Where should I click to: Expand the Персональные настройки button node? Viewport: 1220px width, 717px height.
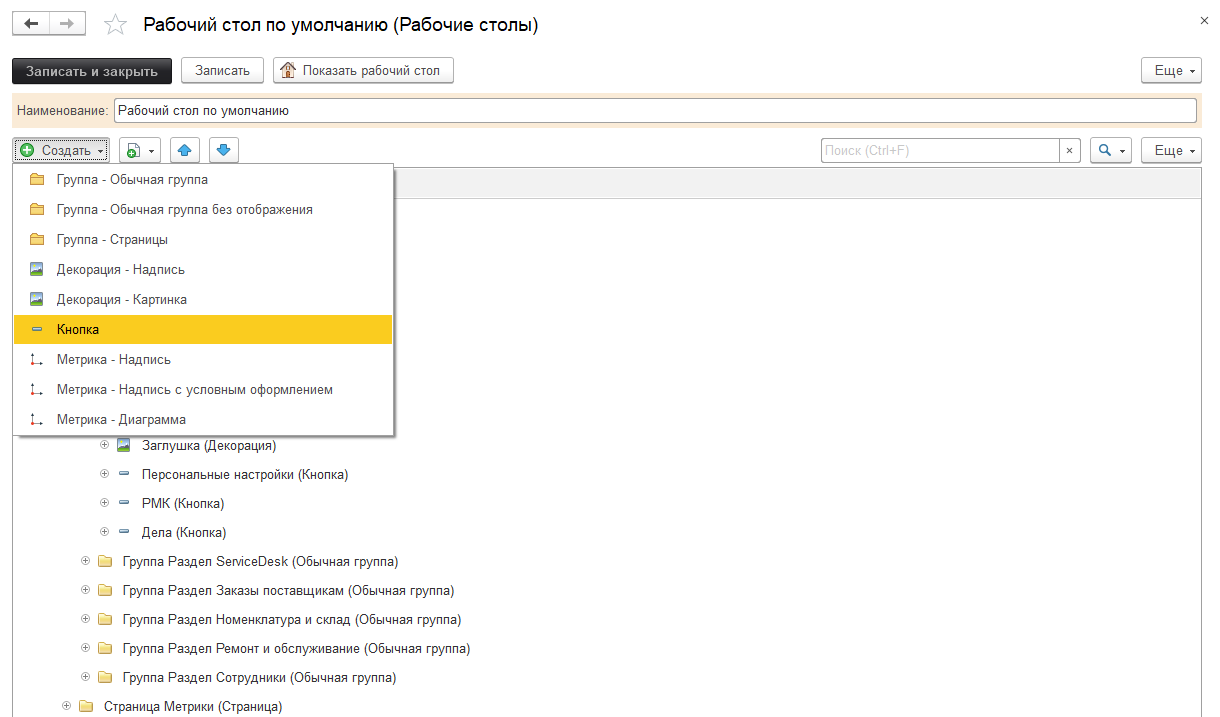pyautogui.click(x=104, y=474)
